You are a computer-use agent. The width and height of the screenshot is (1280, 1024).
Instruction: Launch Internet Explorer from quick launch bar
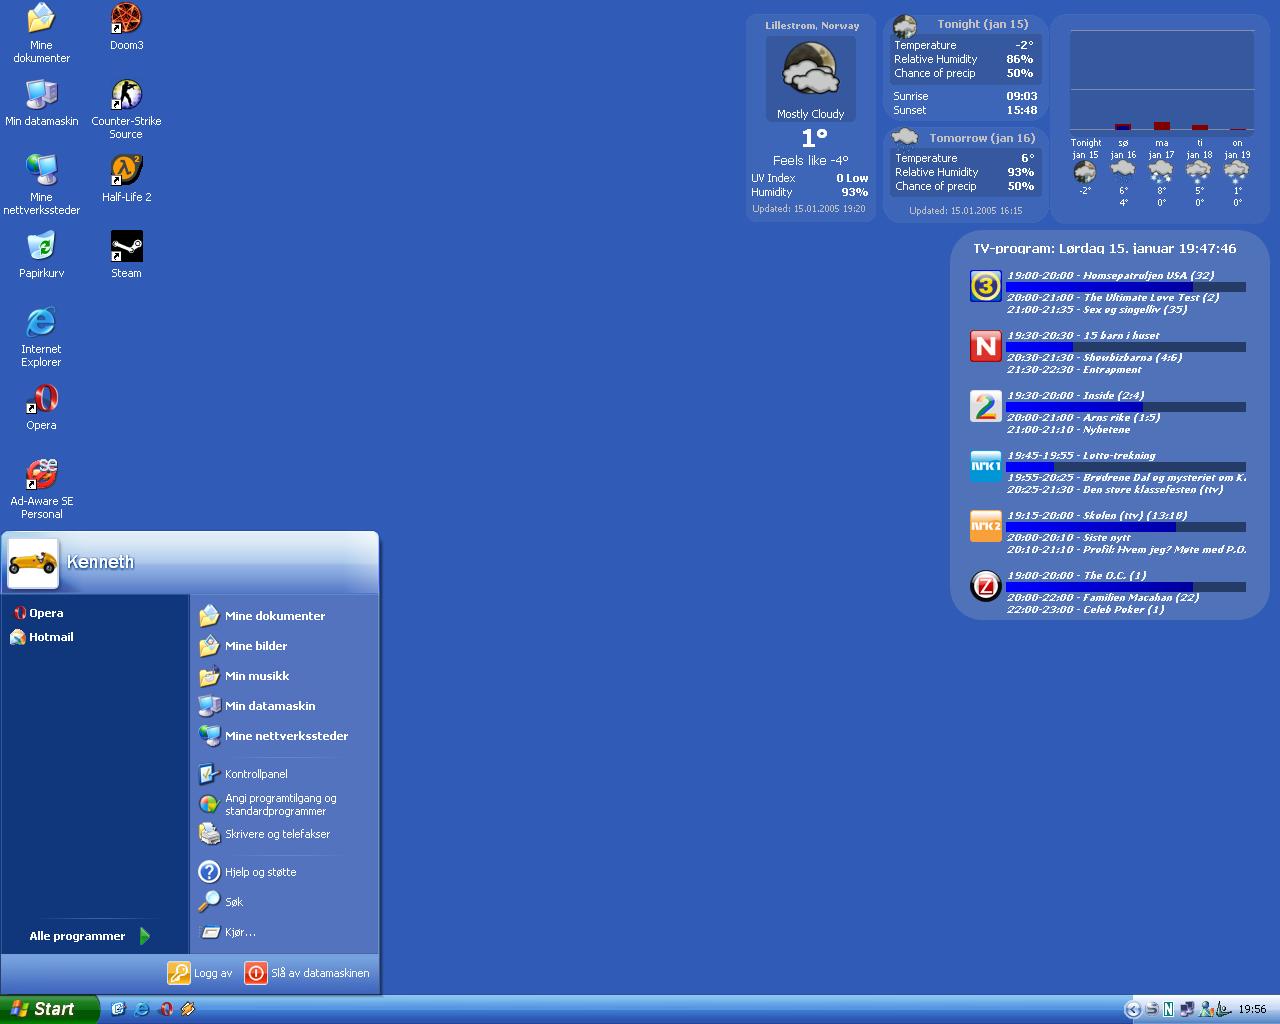(142, 1009)
